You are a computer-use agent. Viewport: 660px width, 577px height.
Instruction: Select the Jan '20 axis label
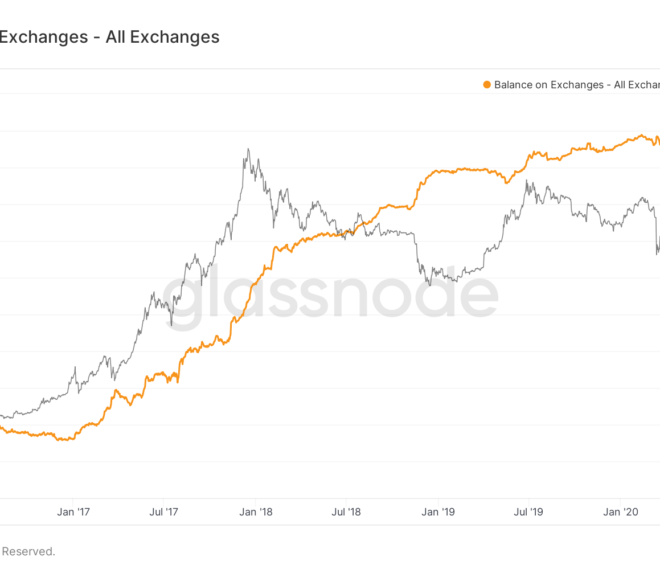pyautogui.click(x=621, y=512)
